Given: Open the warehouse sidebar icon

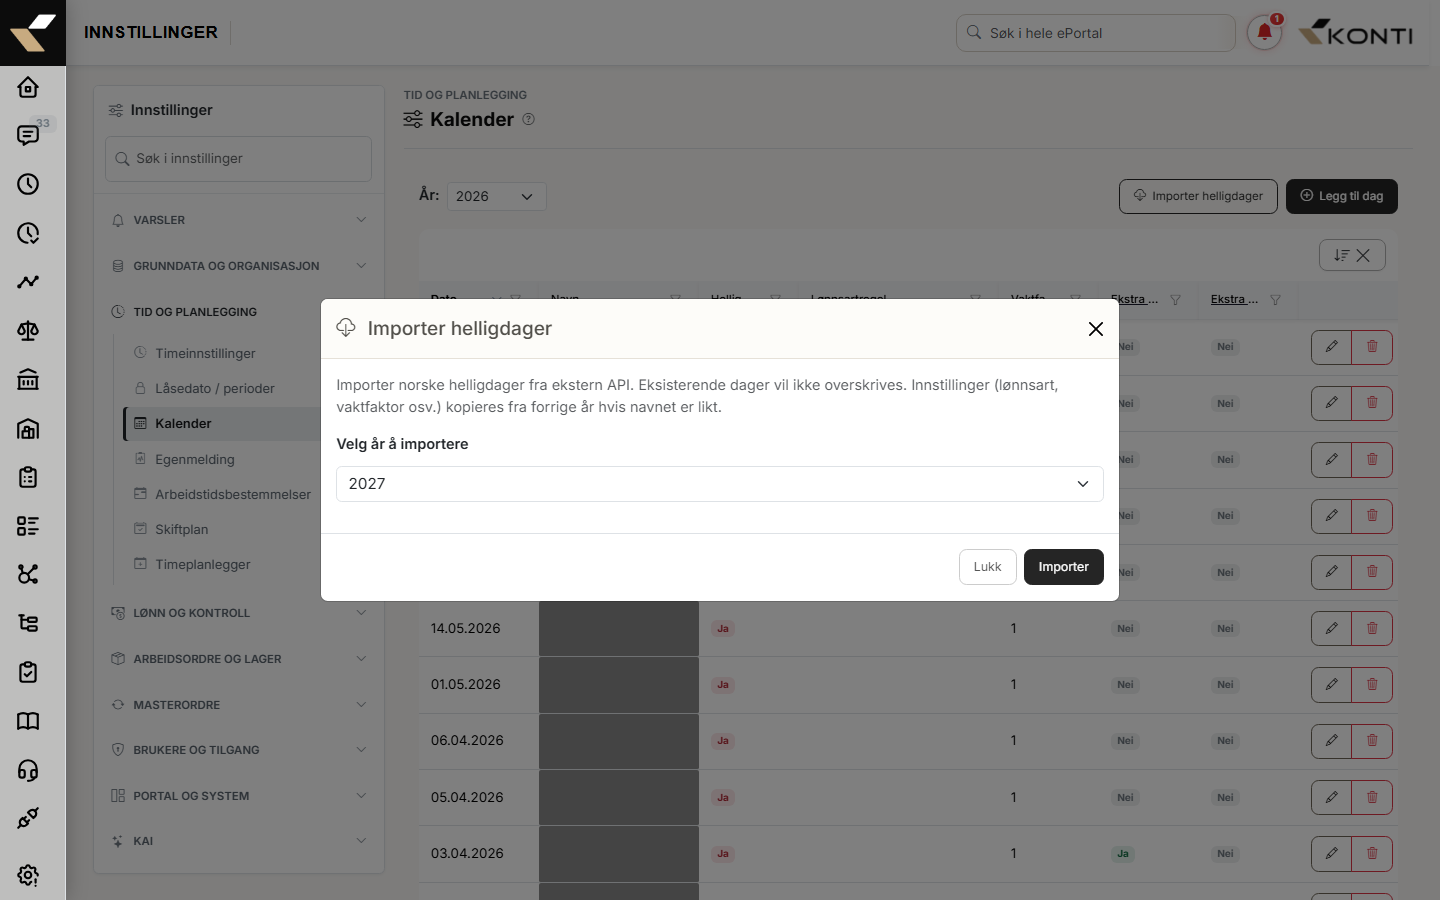Looking at the screenshot, I should pos(28,428).
